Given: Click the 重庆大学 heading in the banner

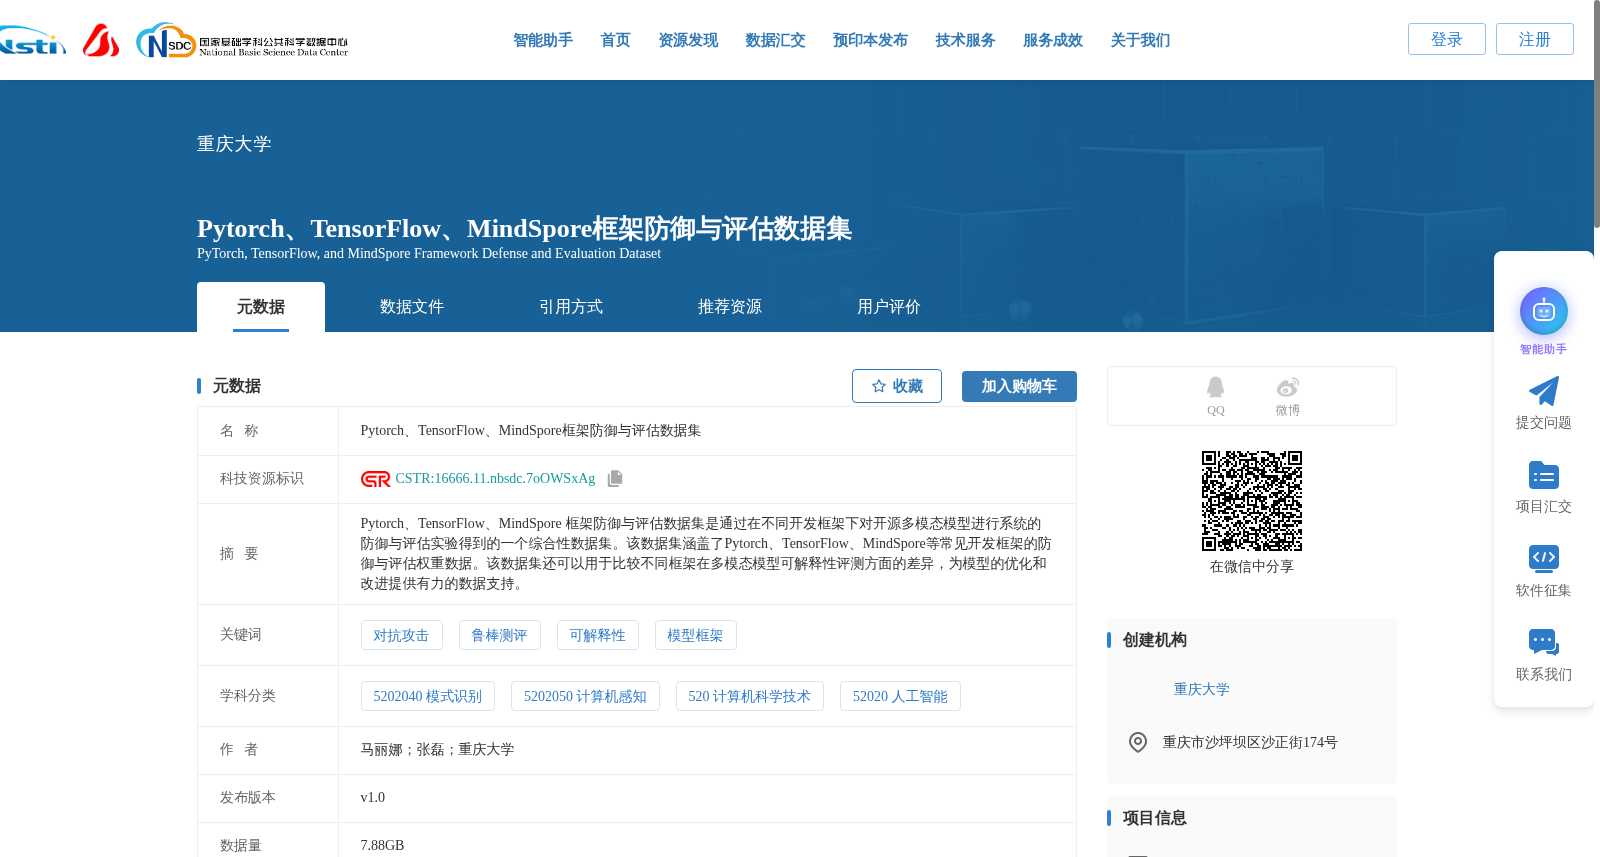Looking at the screenshot, I should (234, 144).
